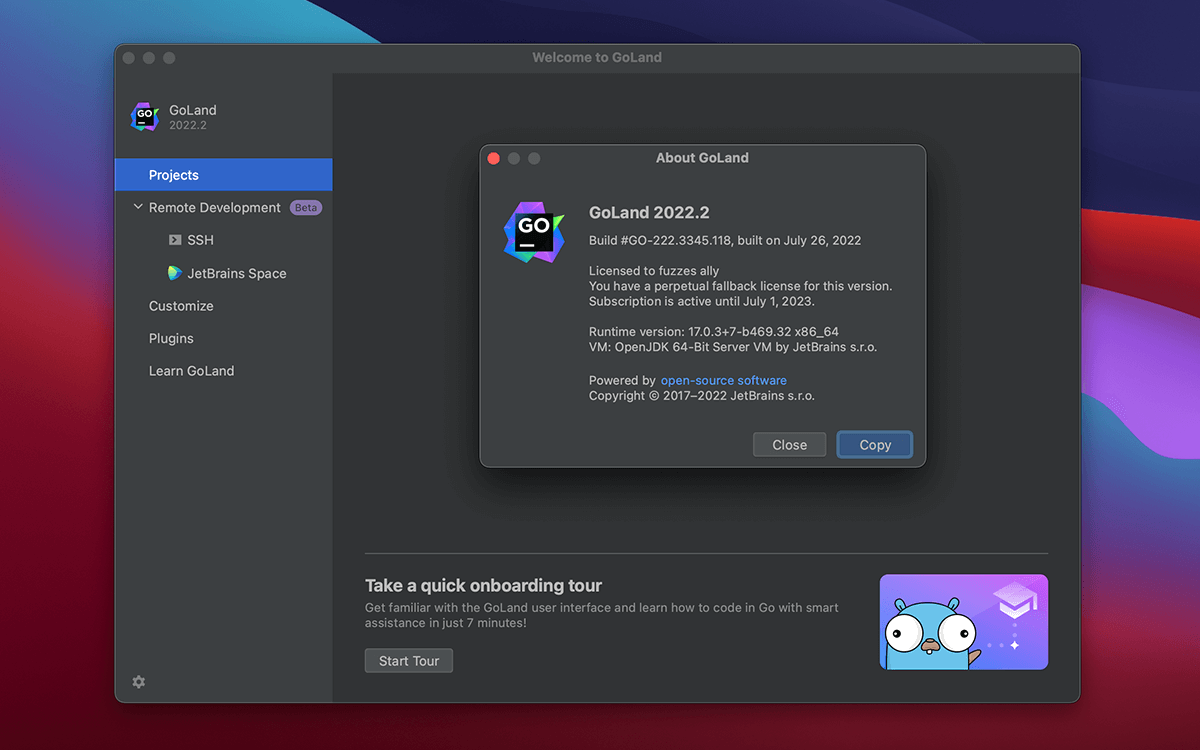Click the SSH terminal icon
1200x750 pixels.
(175, 240)
